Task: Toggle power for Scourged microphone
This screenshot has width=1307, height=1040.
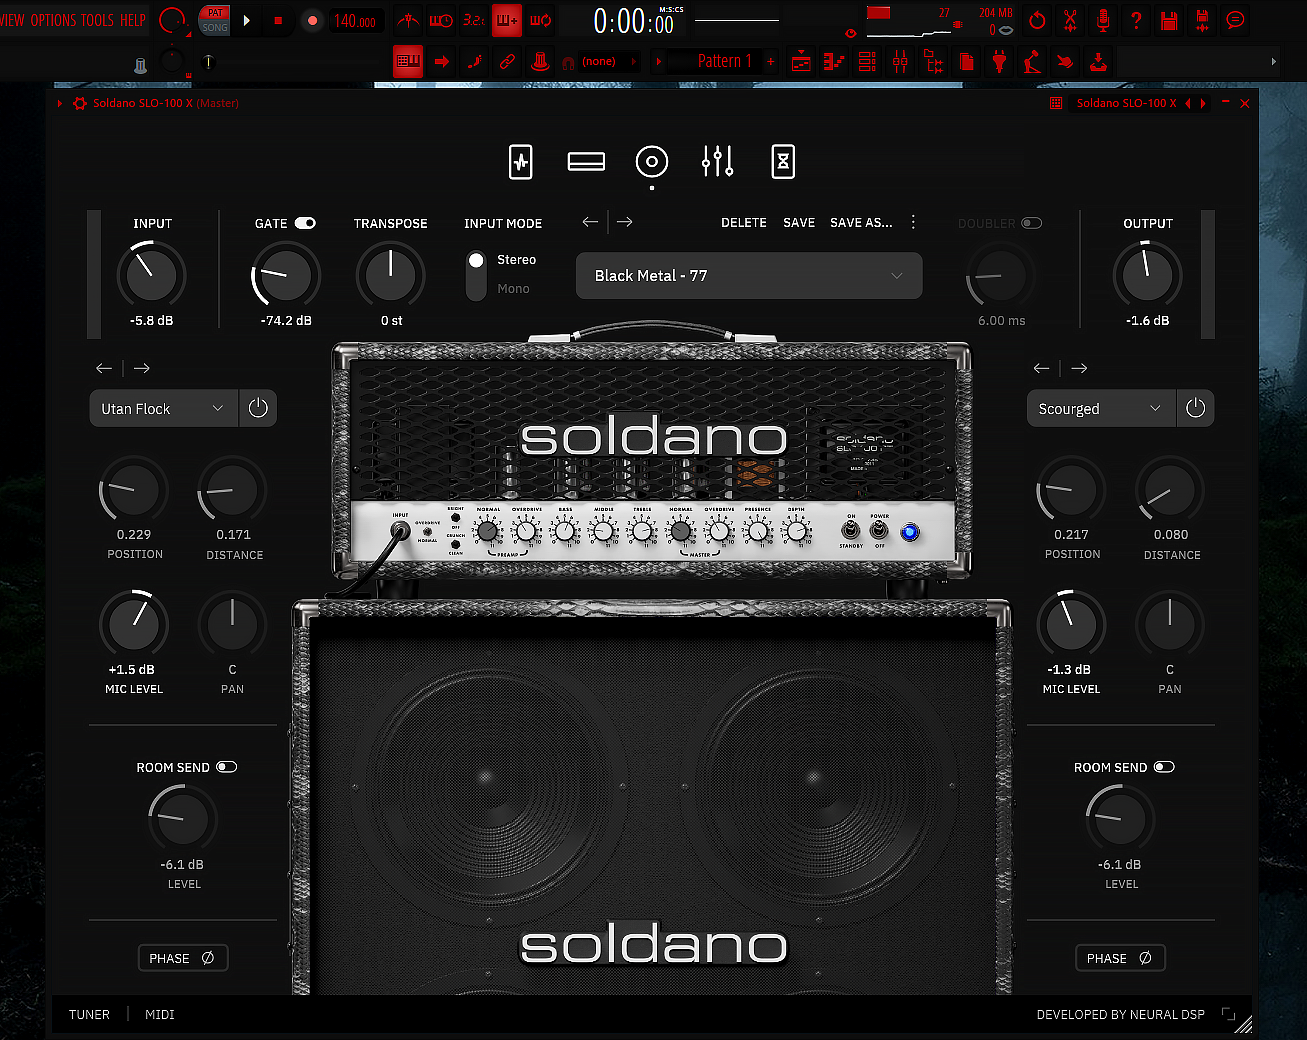Action: 1195,408
